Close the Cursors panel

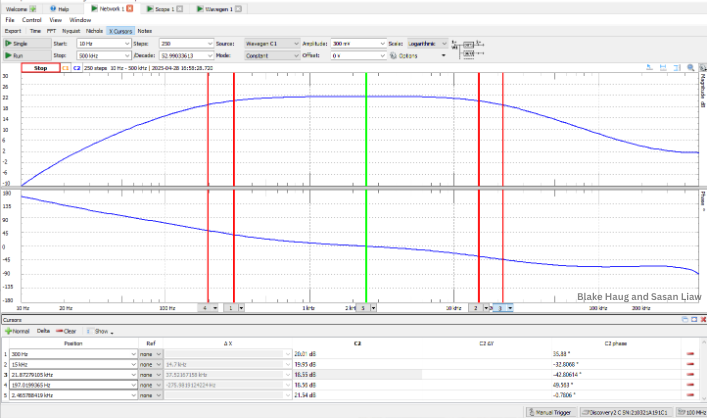tap(702, 319)
